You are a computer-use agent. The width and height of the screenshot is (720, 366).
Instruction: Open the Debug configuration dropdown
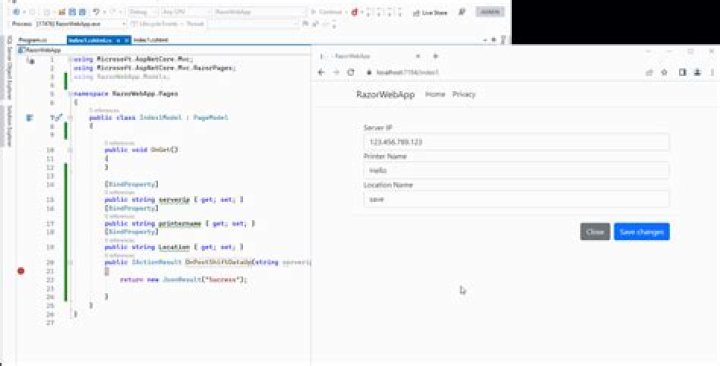pos(142,12)
